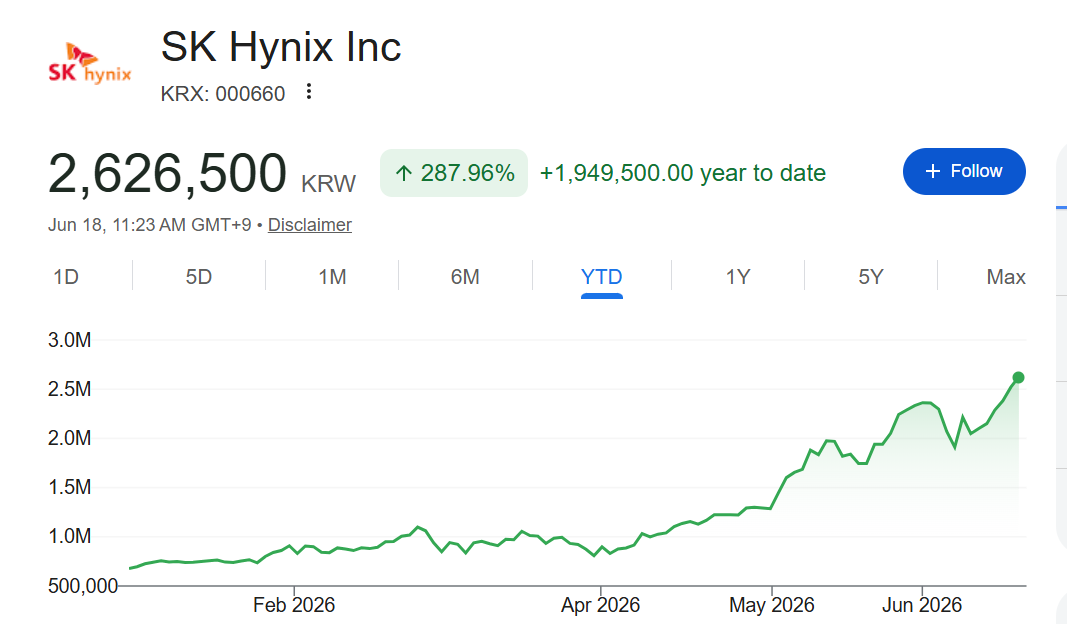Click the 2.5M y-axis label
Screen dimensions: 1067x624
(69, 389)
